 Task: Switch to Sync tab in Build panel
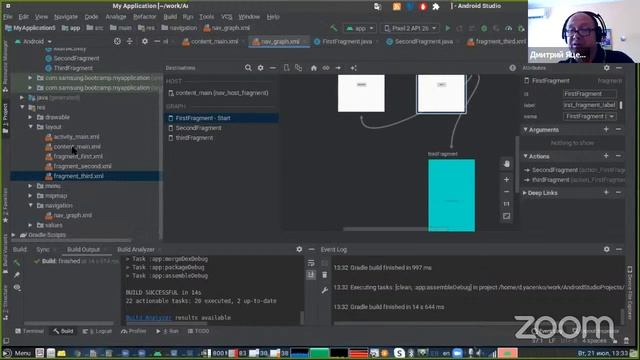(x=42, y=249)
